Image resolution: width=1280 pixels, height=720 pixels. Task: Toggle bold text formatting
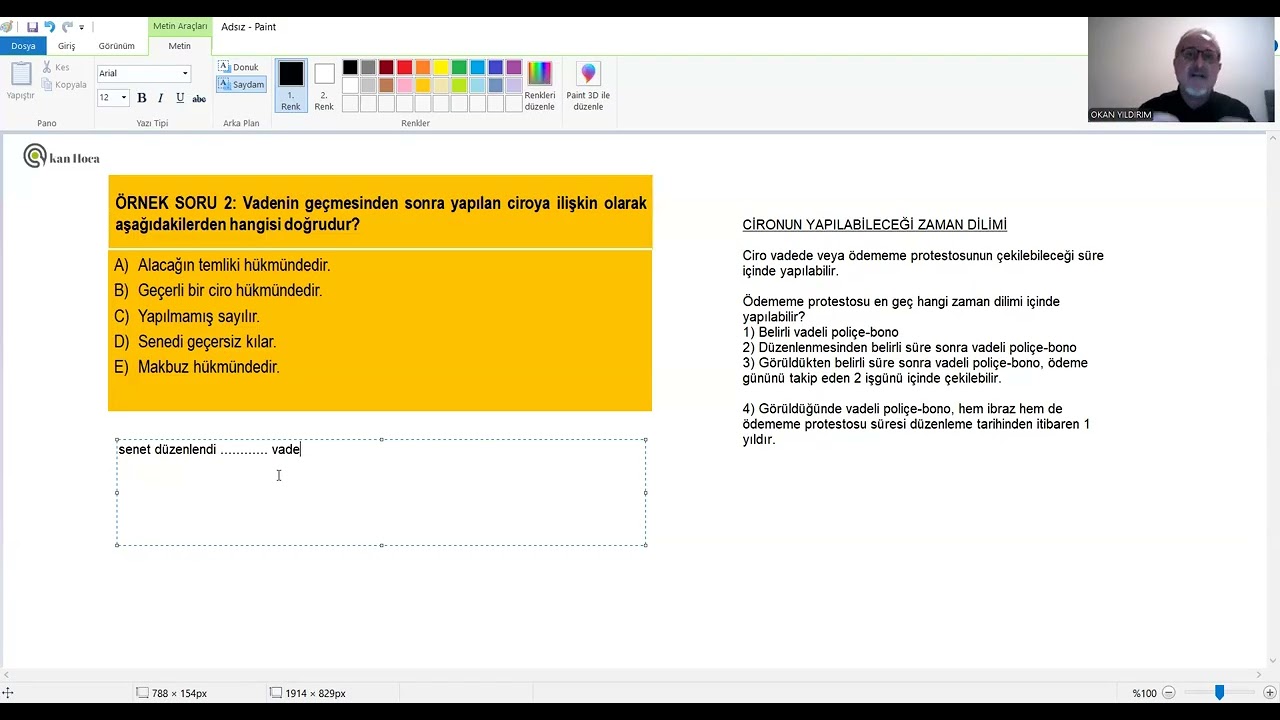tap(142, 98)
